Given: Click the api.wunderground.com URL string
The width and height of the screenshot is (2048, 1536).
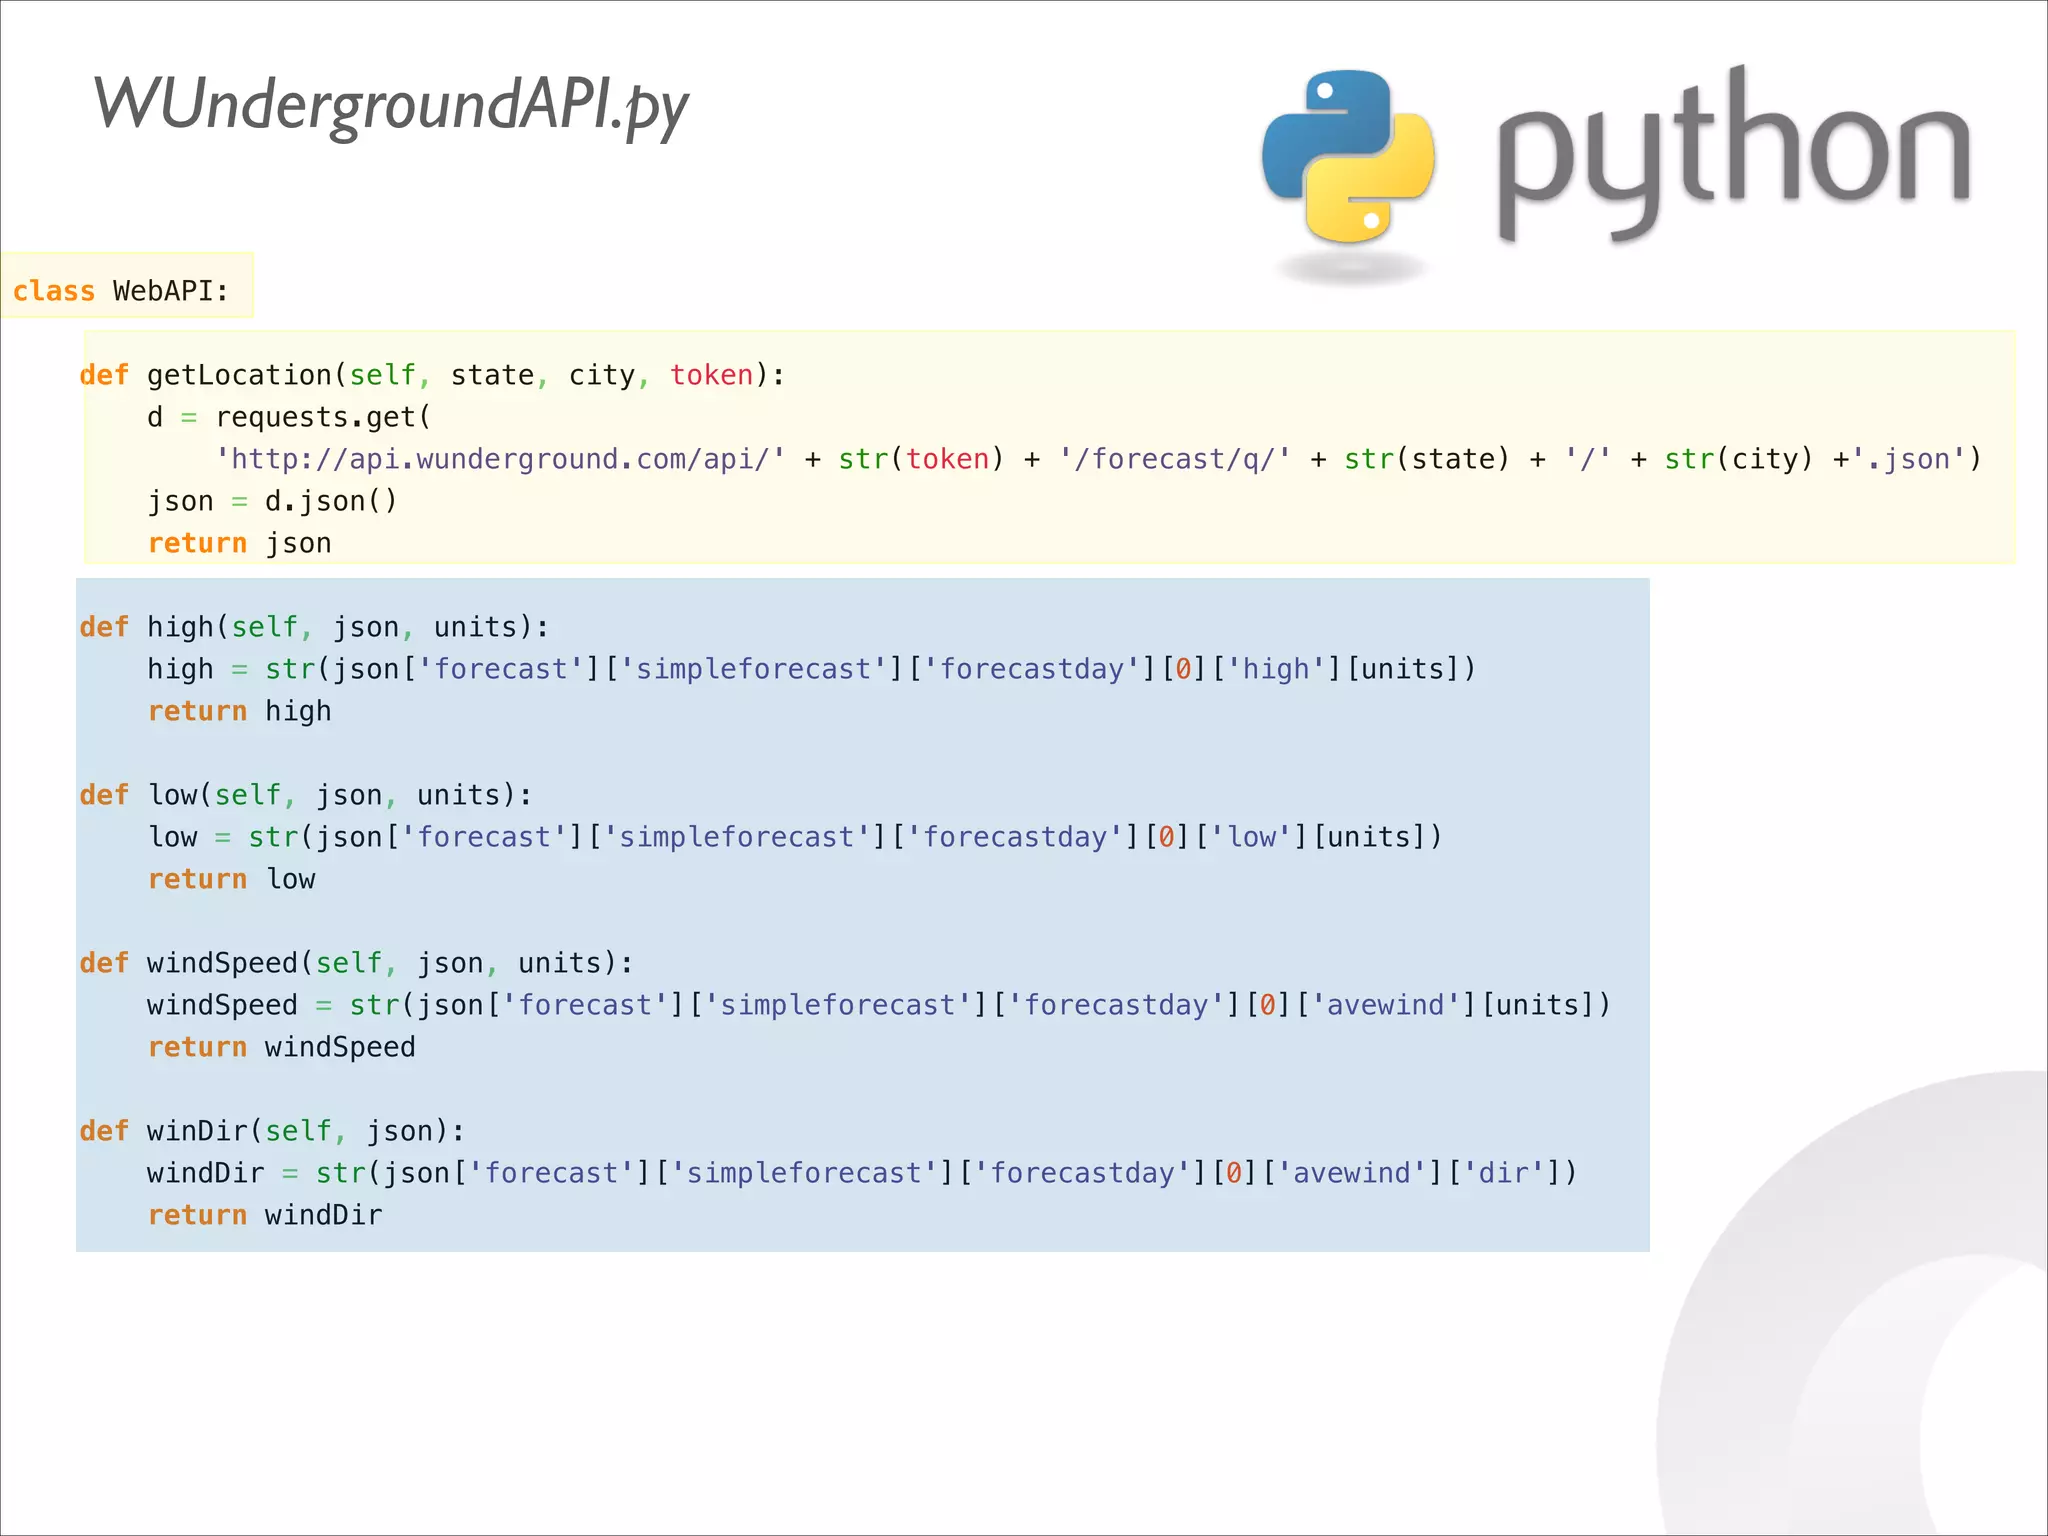Looking at the screenshot, I should pyautogui.click(x=500, y=459).
